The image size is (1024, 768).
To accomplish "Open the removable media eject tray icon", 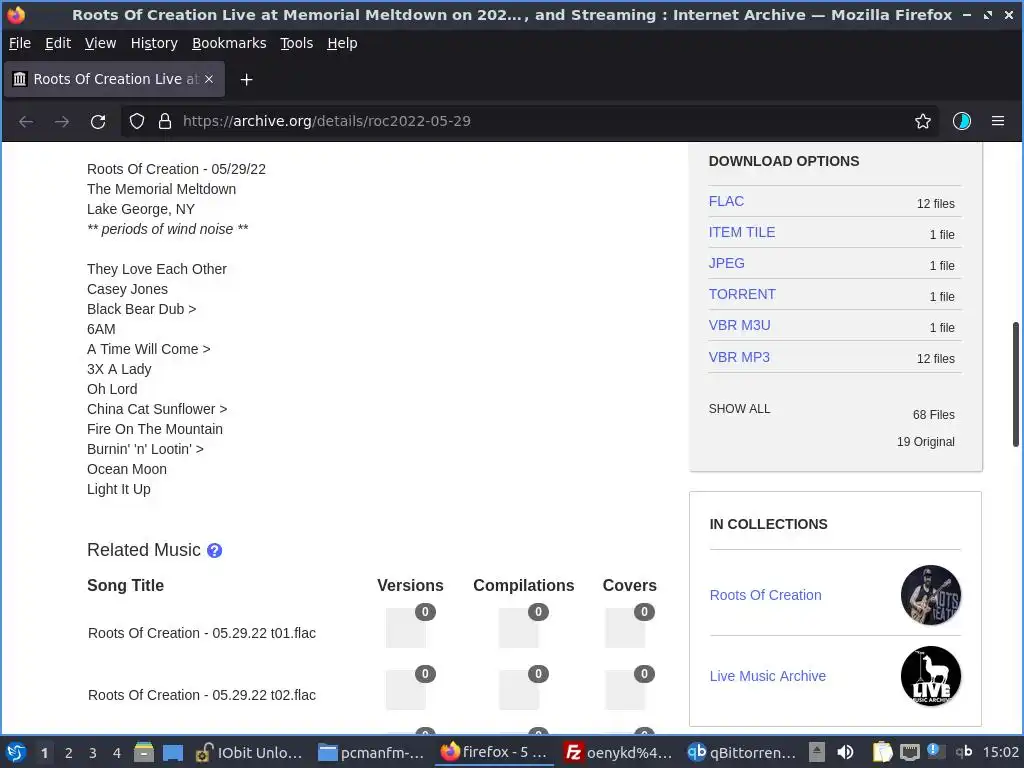I will pos(817,753).
